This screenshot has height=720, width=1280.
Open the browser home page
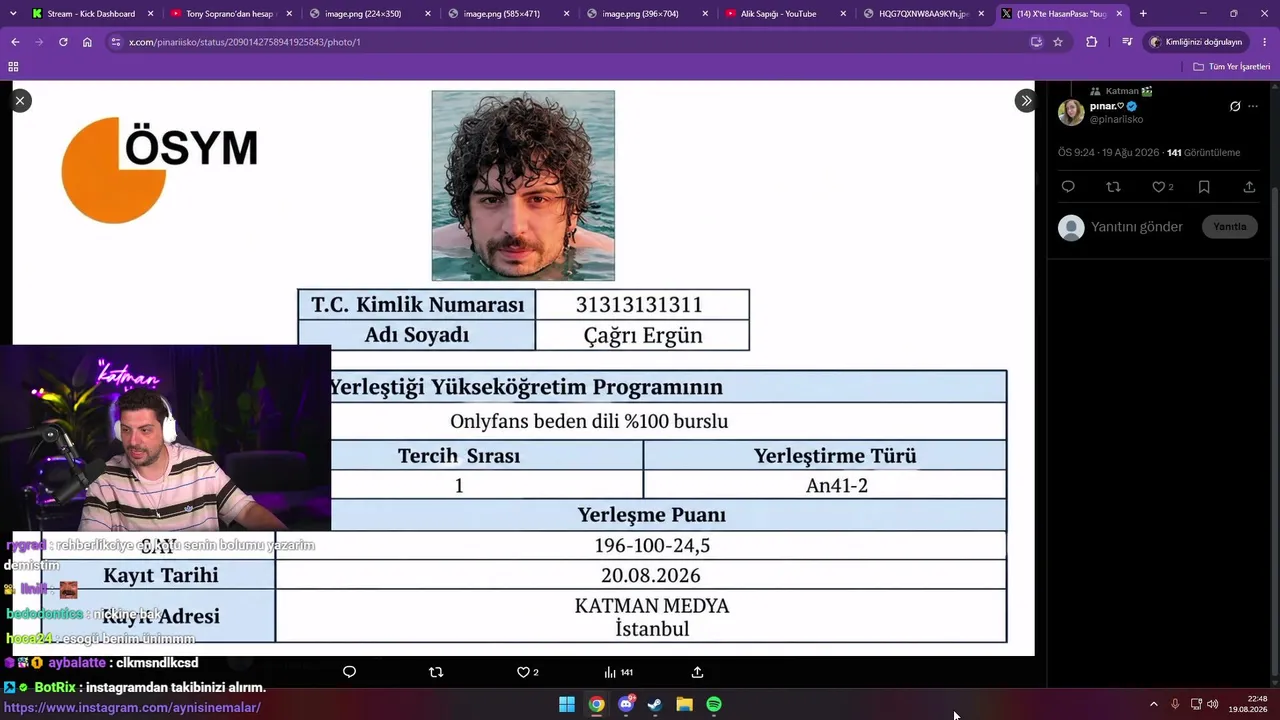[x=87, y=42]
